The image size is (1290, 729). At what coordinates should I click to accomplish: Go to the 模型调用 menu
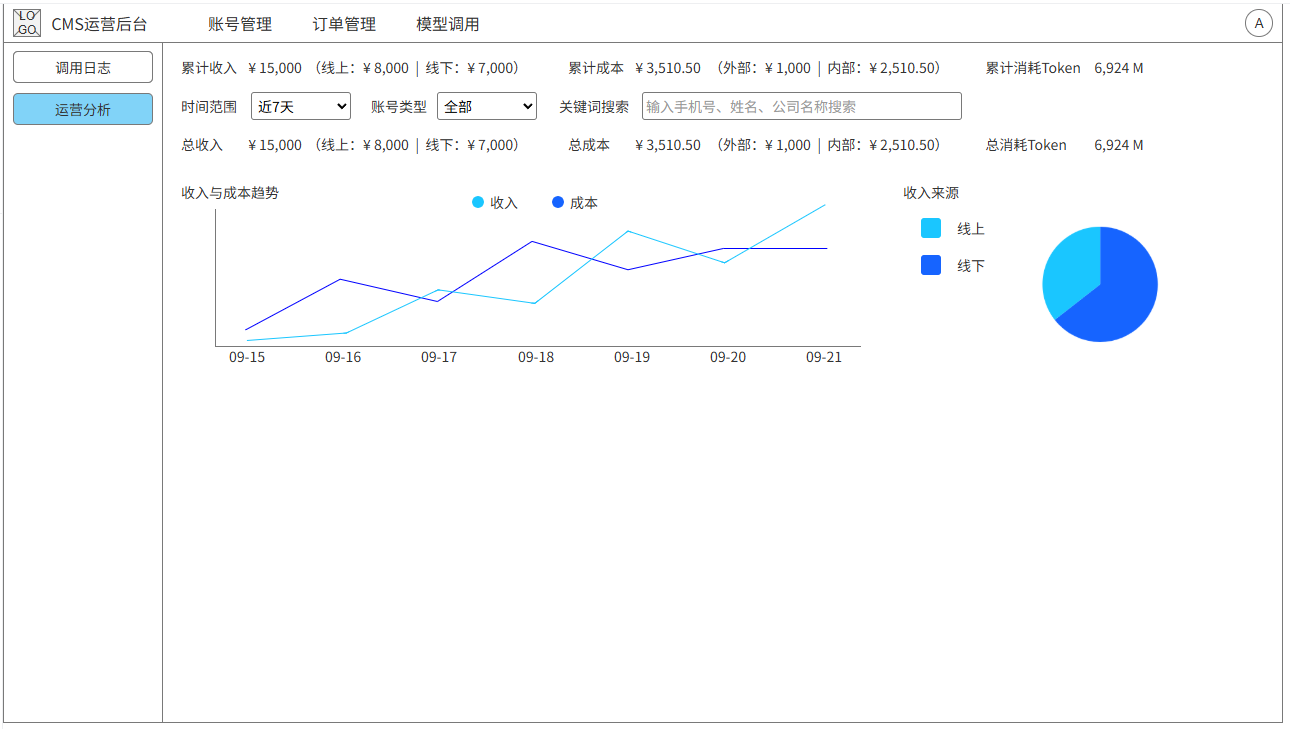(x=448, y=24)
